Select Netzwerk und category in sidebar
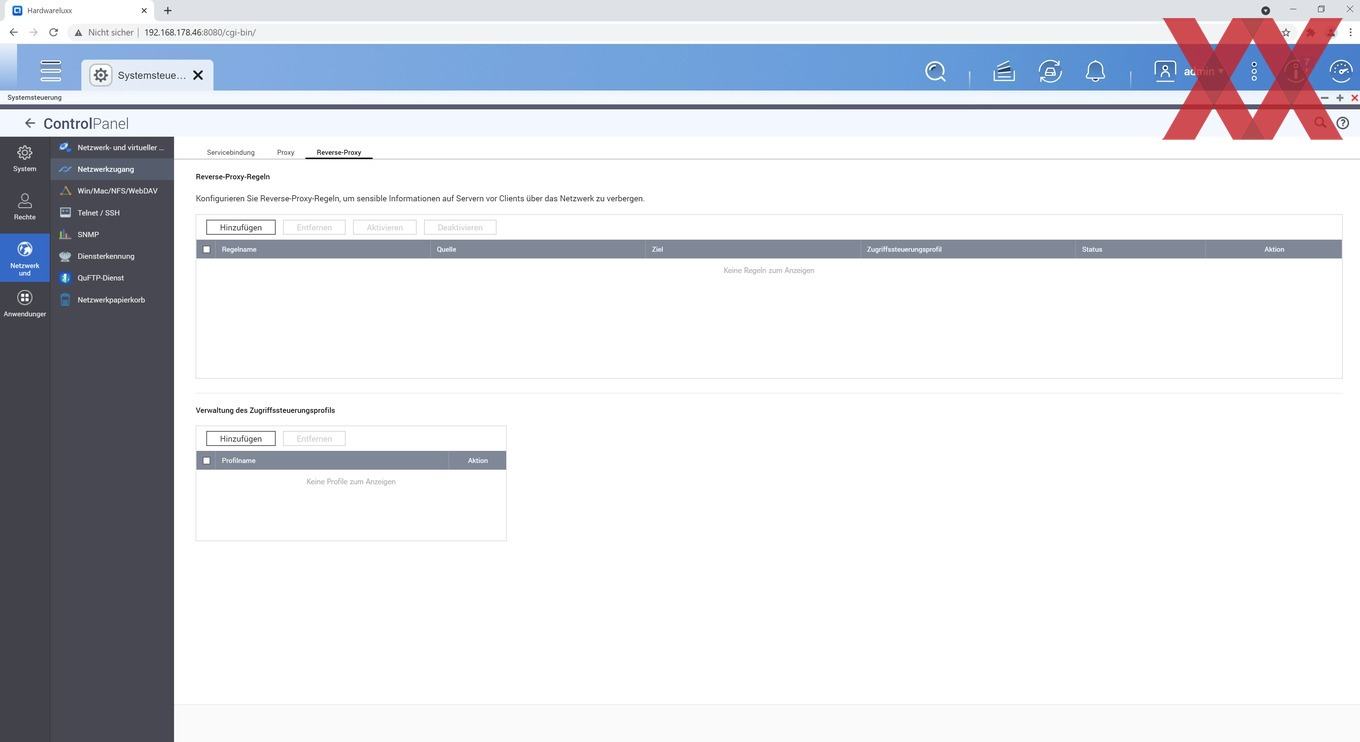Screen dimensions: 1360x742 (25, 258)
